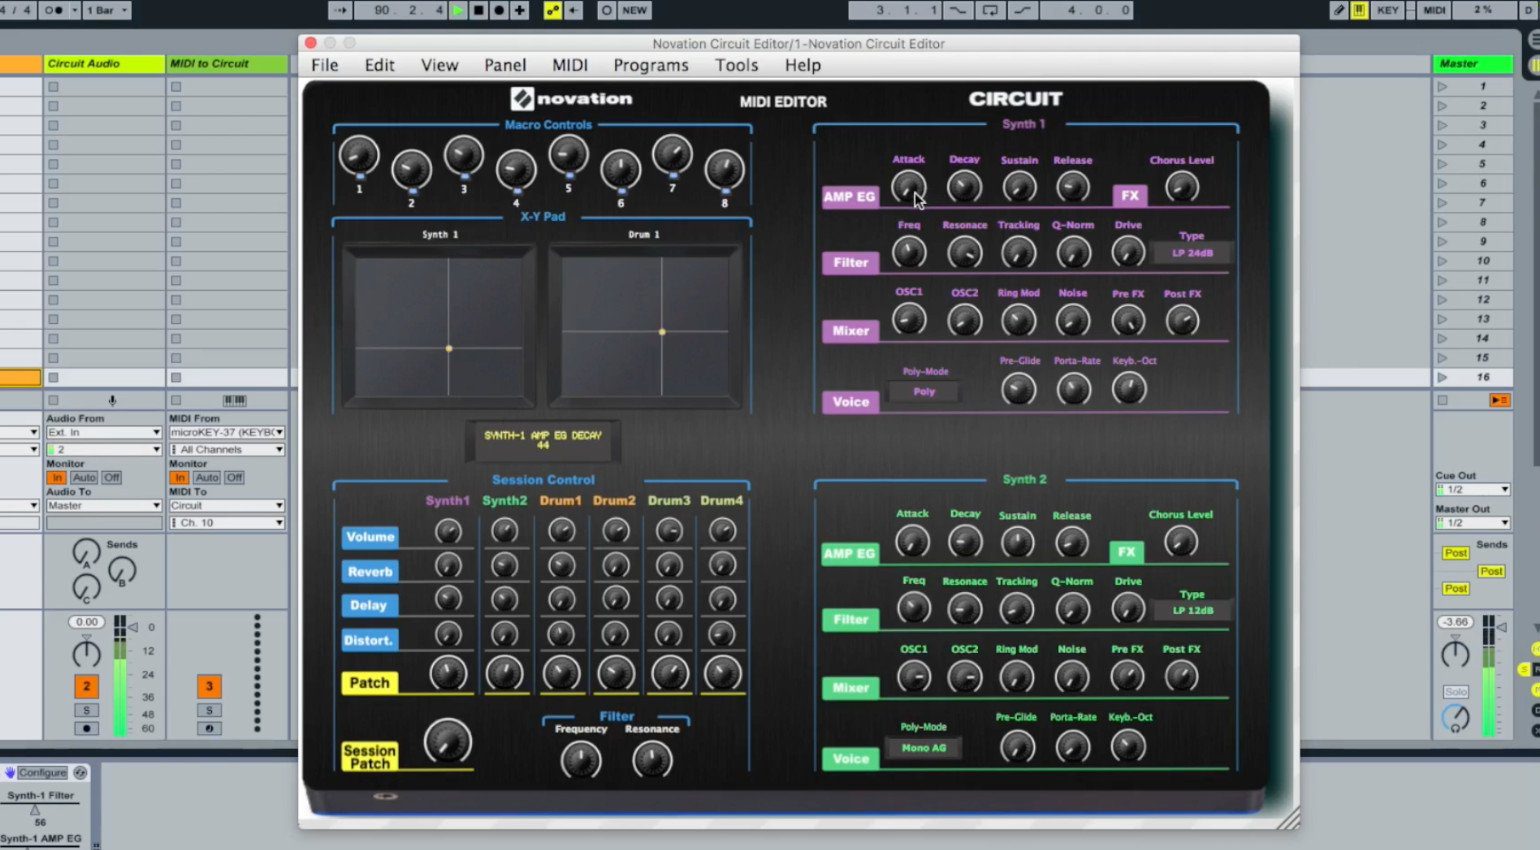Click the Session Patch knob
This screenshot has width=1540, height=850.
[x=448, y=743]
